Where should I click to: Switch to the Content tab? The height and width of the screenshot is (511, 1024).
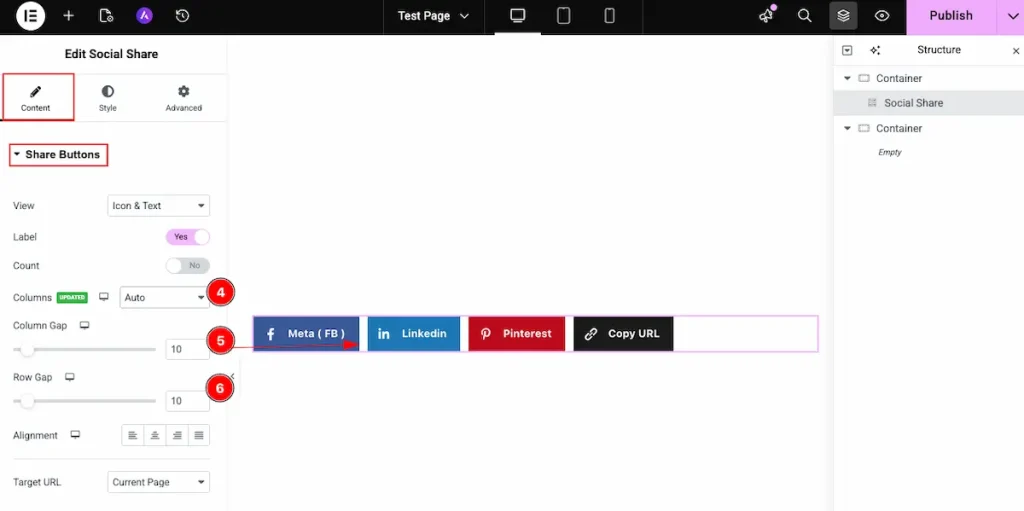click(36, 97)
